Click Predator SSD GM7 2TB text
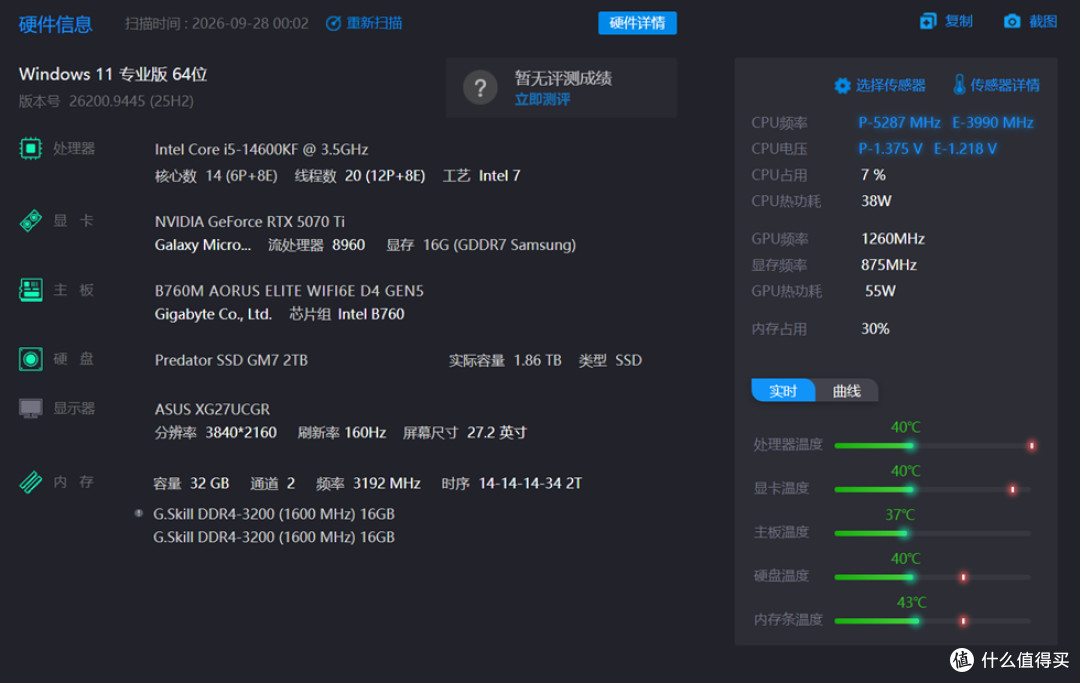 (x=231, y=360)
